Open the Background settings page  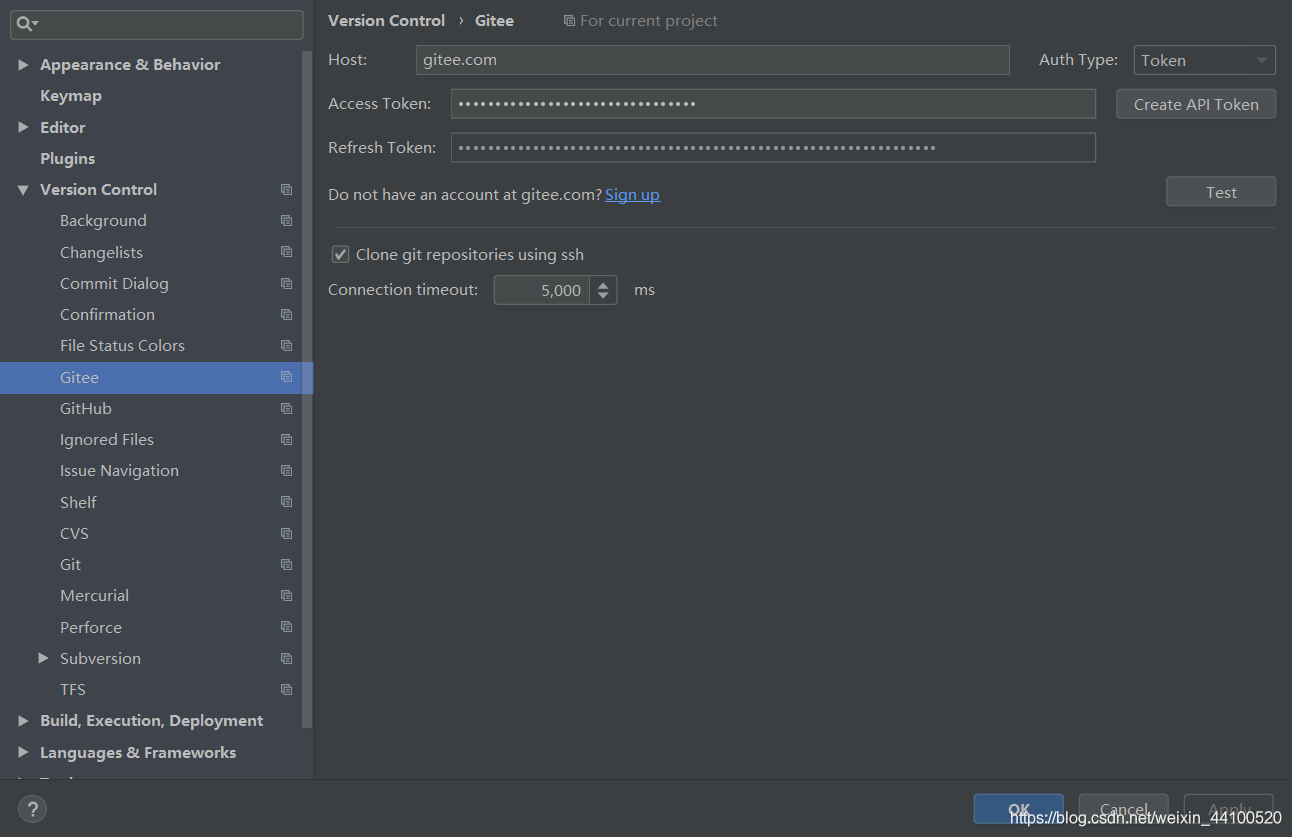[103, 220]
